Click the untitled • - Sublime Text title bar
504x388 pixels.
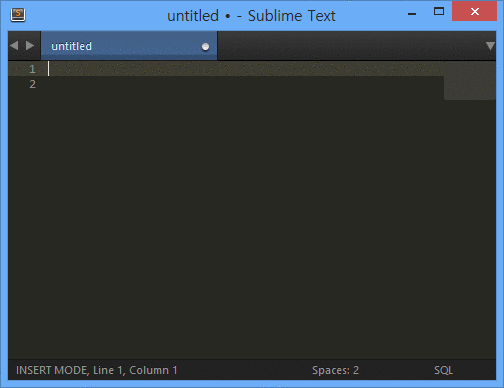pyautogui.click(x=251, y=16)
